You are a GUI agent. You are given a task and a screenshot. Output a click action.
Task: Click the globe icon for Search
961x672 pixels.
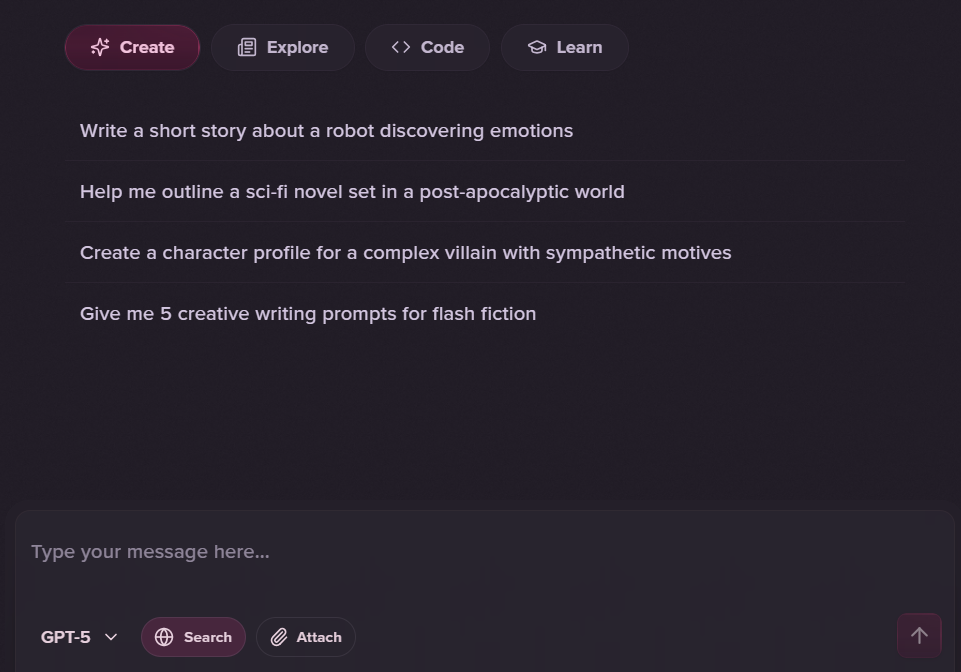click(164, 637)
